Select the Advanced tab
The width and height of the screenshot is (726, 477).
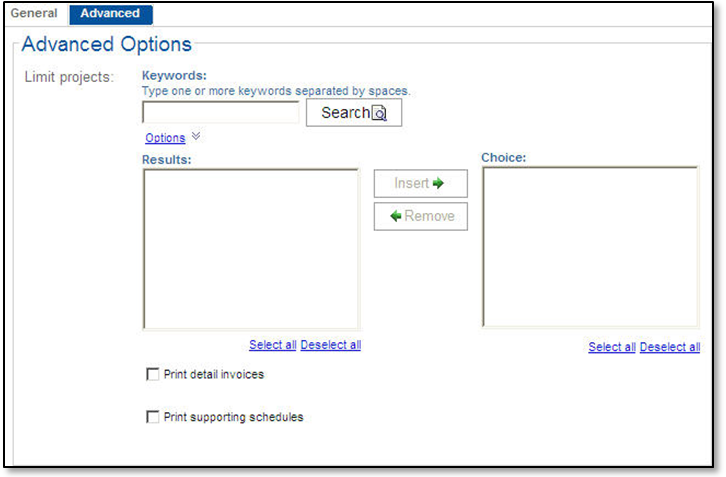click(x=110, y=14)
